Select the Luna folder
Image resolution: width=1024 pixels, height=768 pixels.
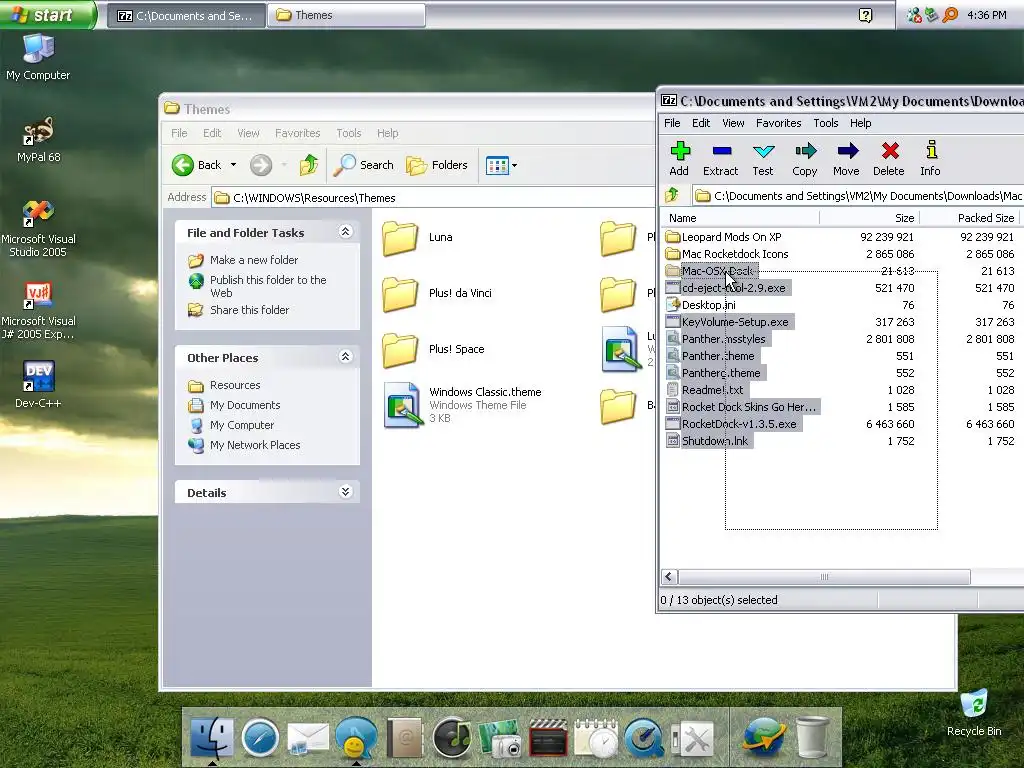tap(418, 237)
